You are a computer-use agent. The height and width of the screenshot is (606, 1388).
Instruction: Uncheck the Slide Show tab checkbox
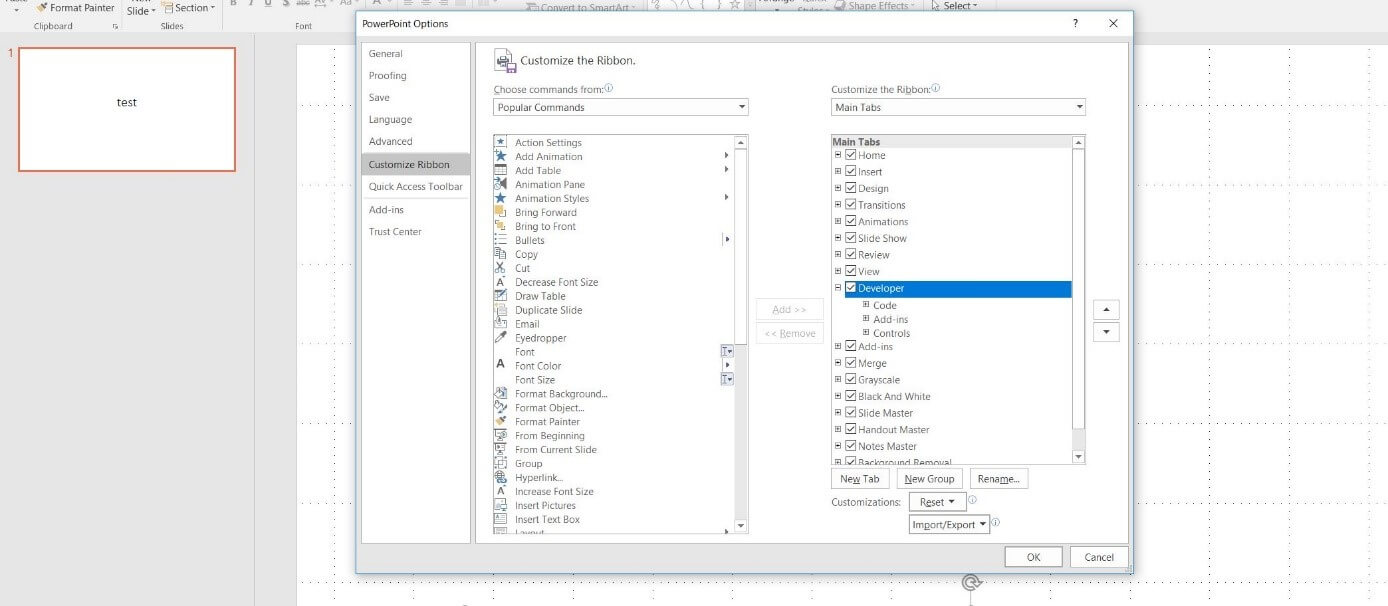tap(851, 238)
